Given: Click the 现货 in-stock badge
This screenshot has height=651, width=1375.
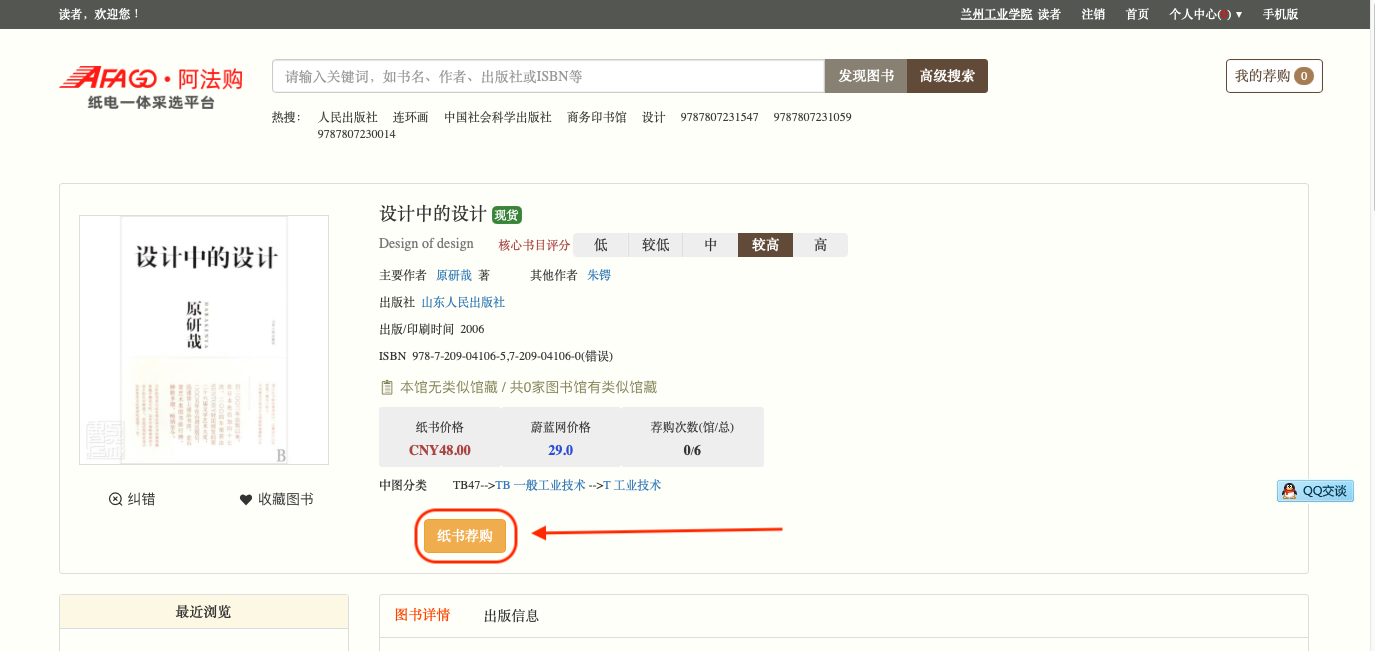Looking at the screenshot, I should click(x=507, y=215).
